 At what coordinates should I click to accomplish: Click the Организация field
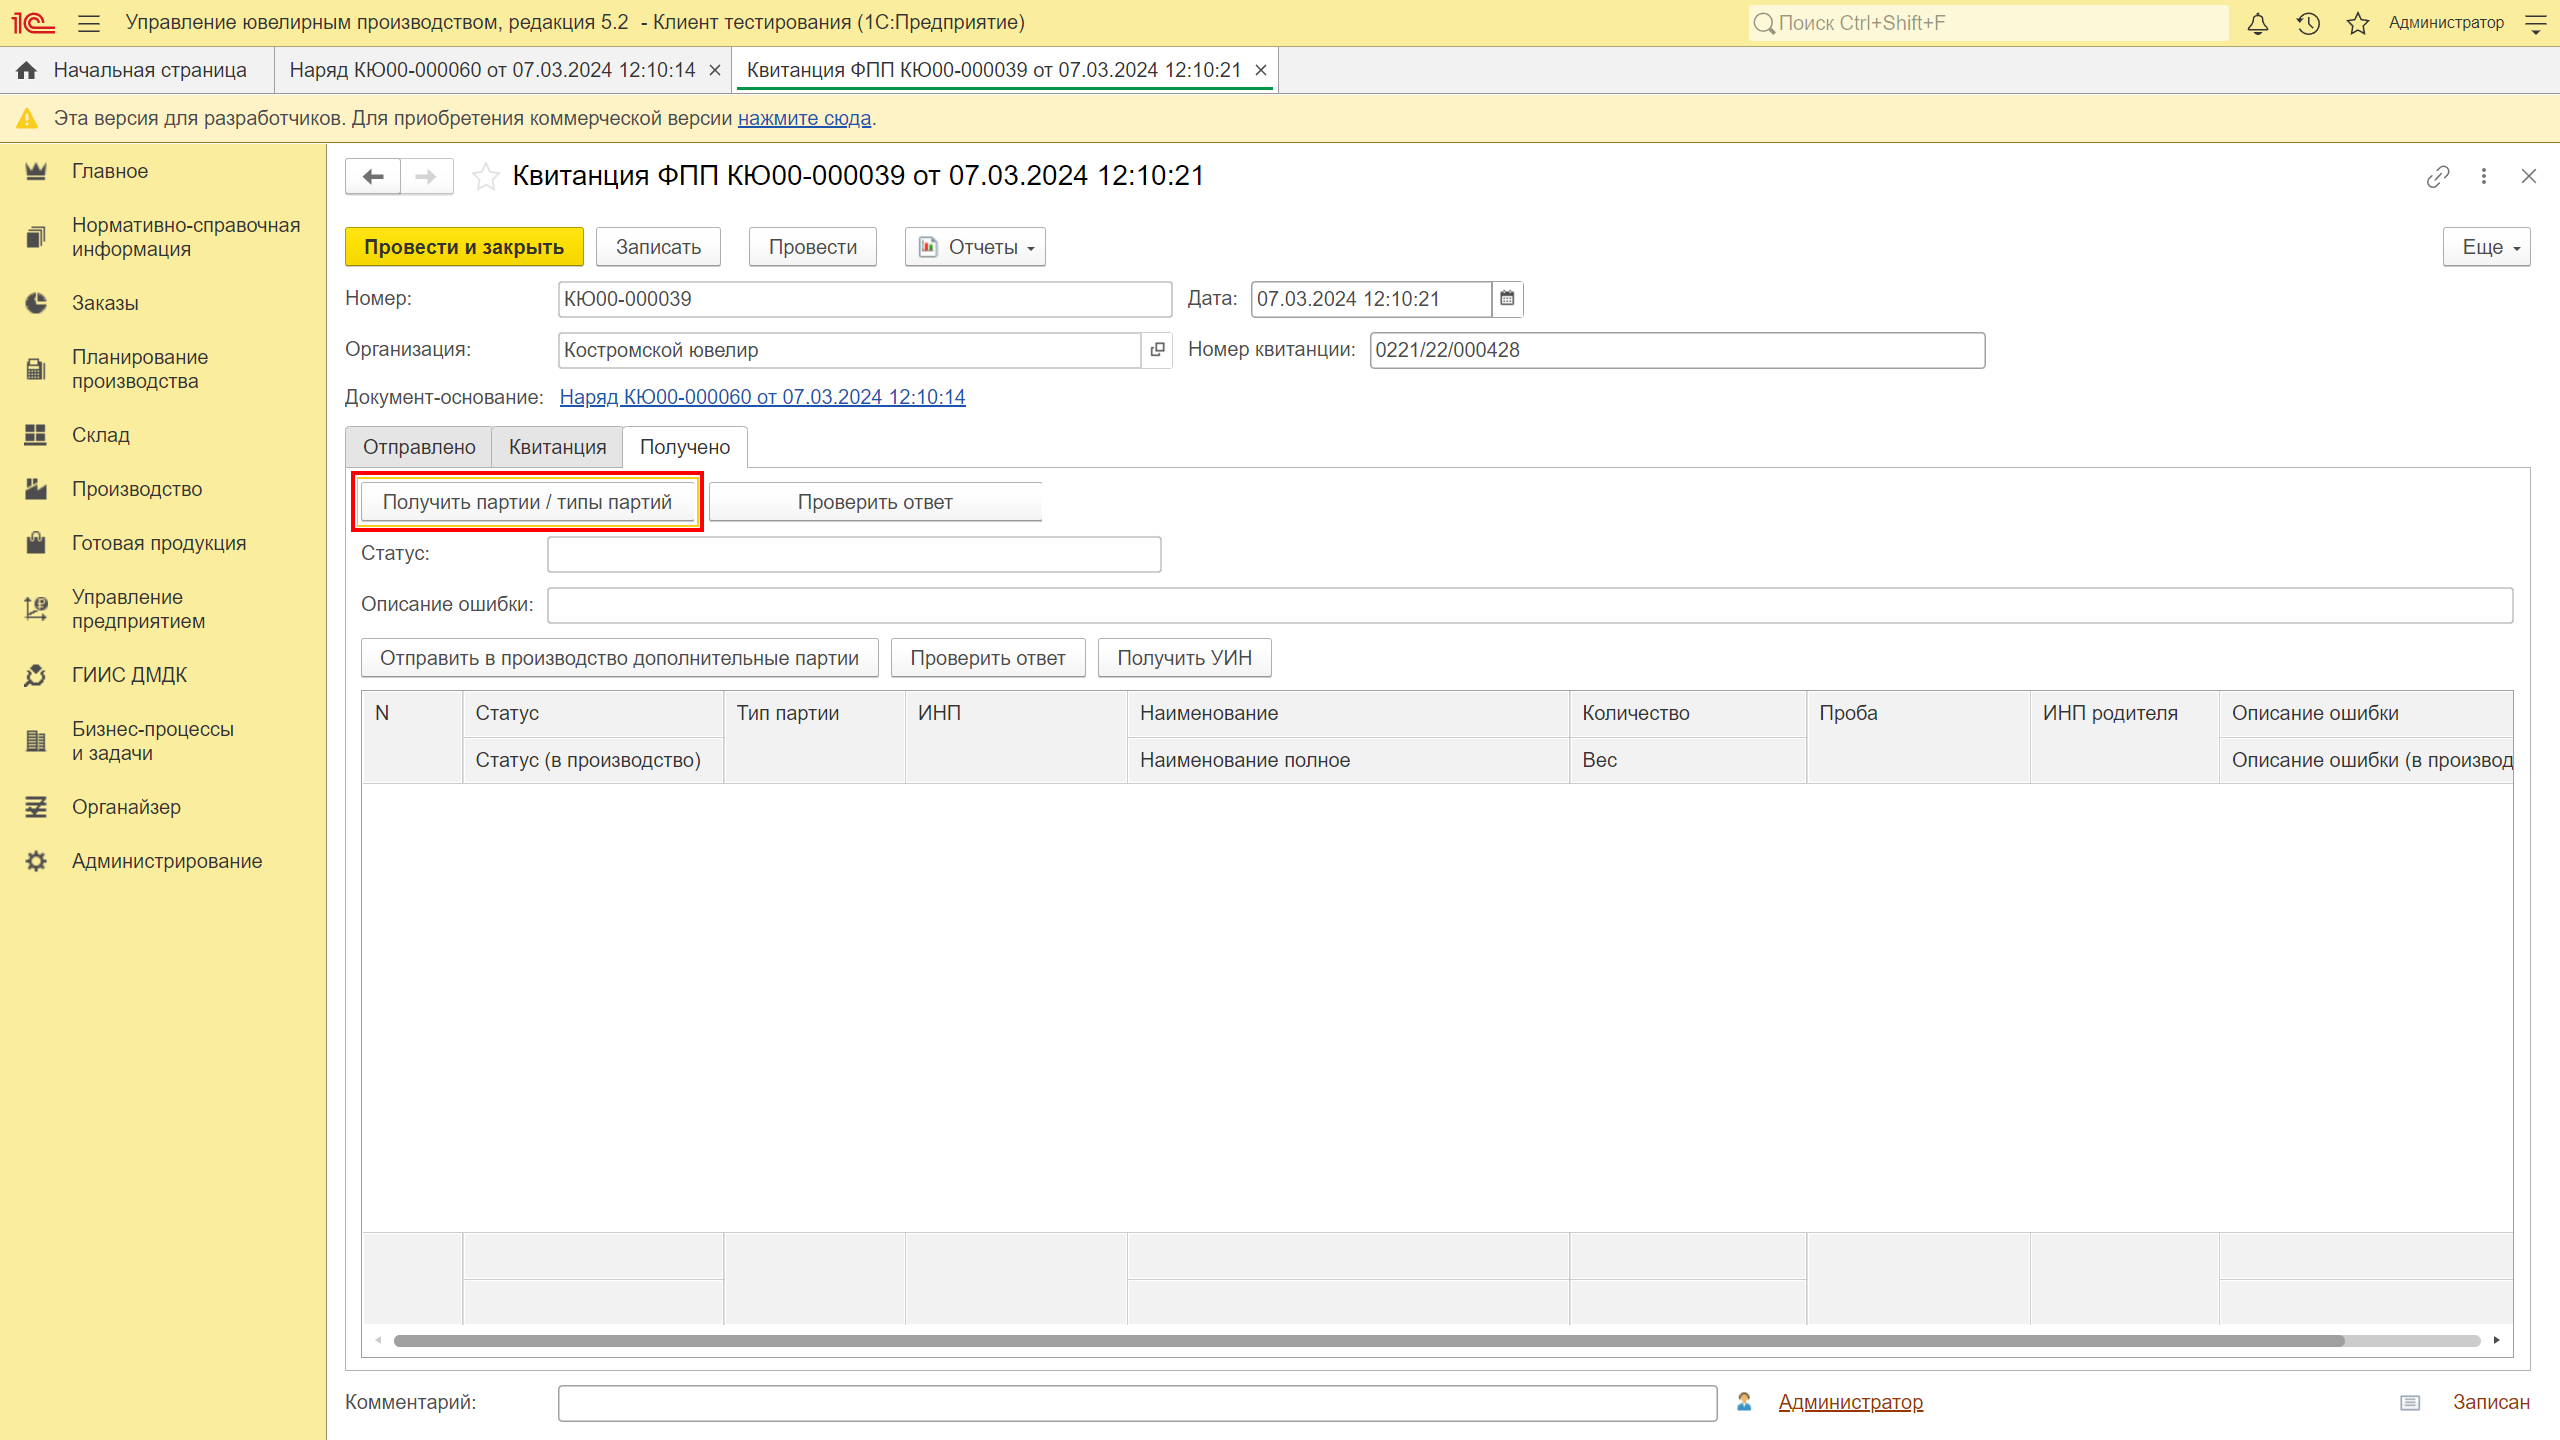(x=850, y=350)
